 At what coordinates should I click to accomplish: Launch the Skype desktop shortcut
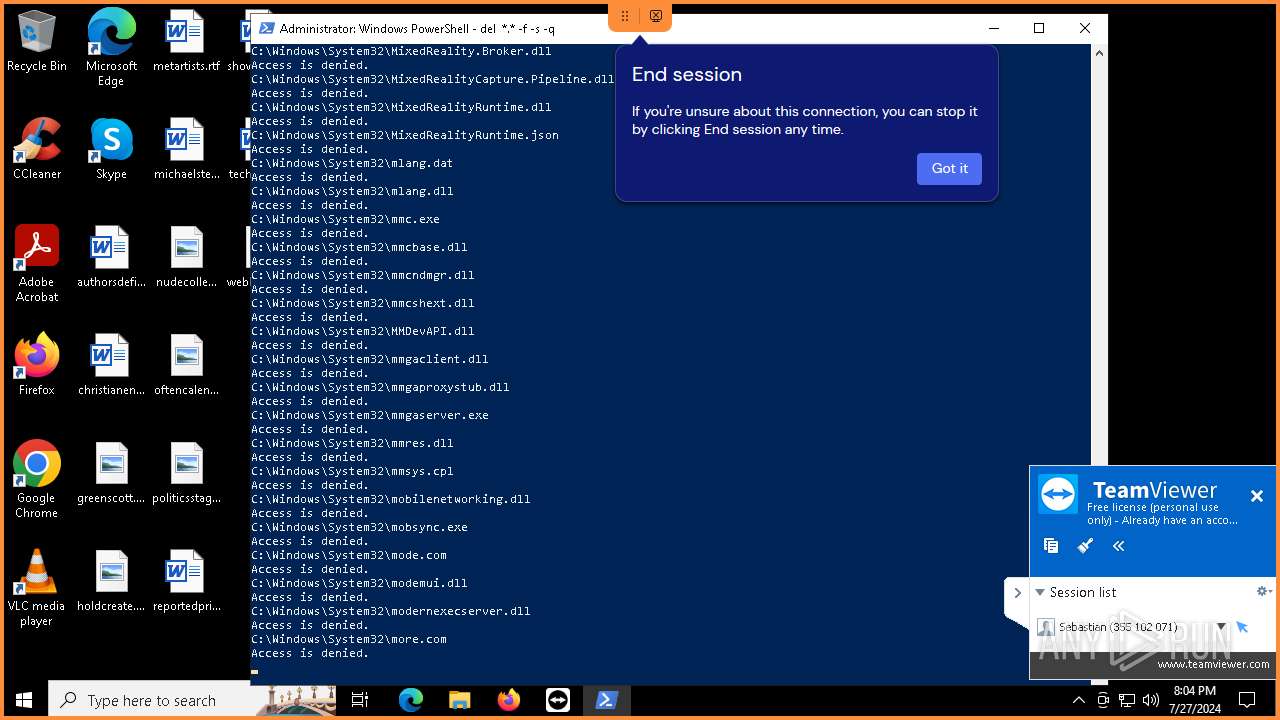pos(111,149)
